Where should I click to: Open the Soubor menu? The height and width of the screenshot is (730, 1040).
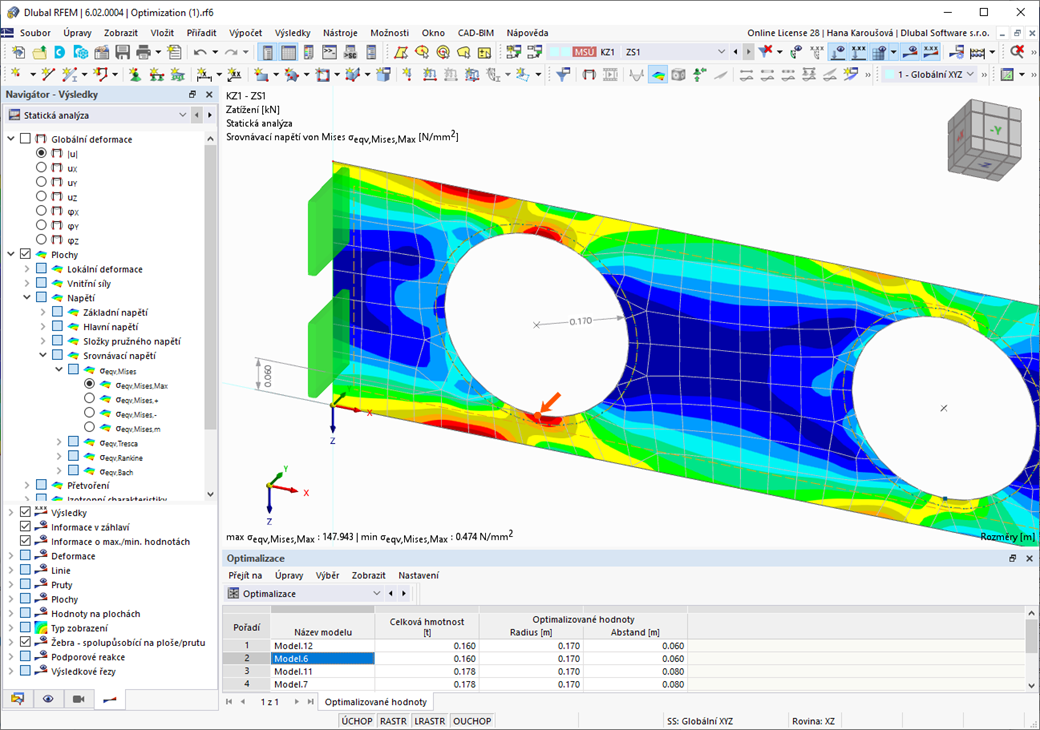[x=35, y=32]
